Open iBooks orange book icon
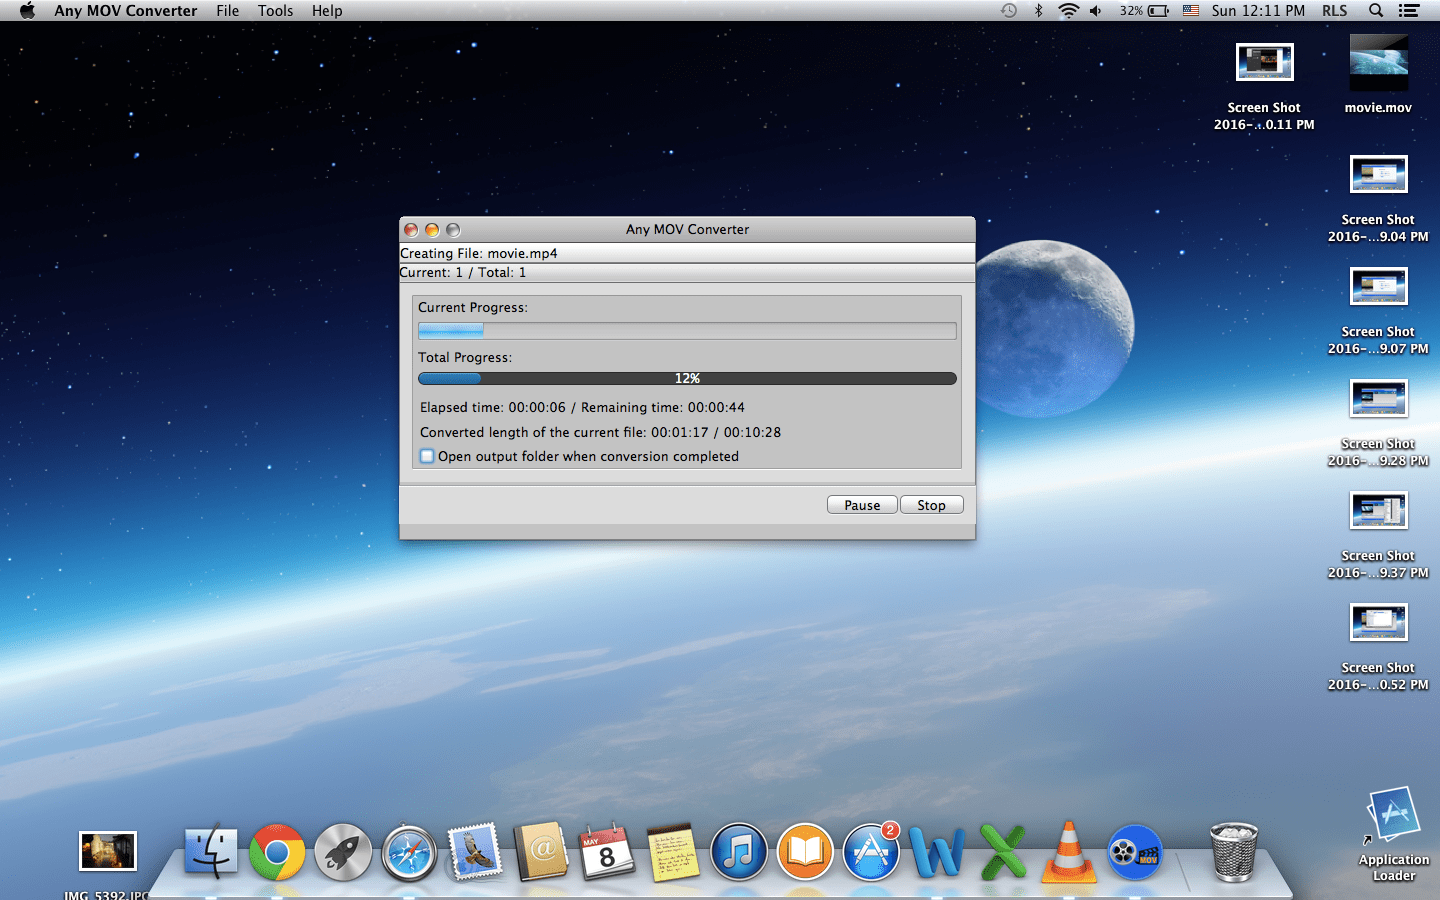Image resolution: width=1440 pixels, height=900 pixels. click(x=805, y=852)
